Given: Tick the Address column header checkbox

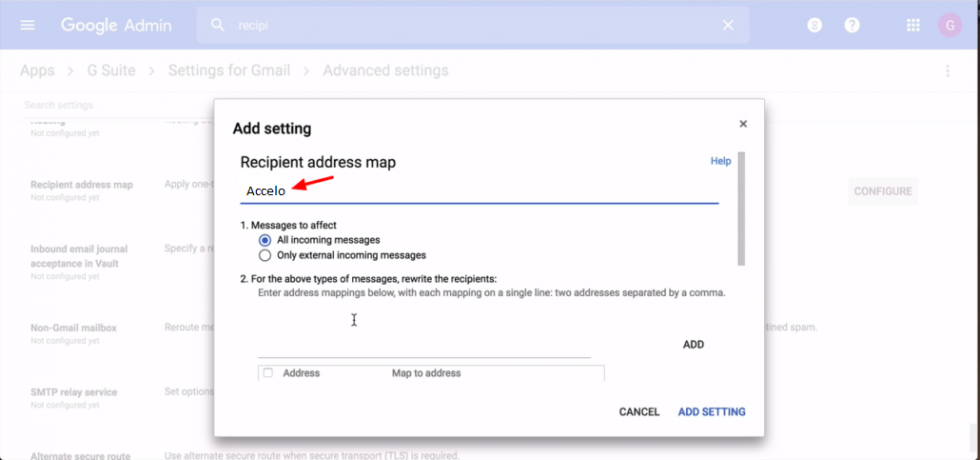Looking at the screenshot, I should coord(267,373).
